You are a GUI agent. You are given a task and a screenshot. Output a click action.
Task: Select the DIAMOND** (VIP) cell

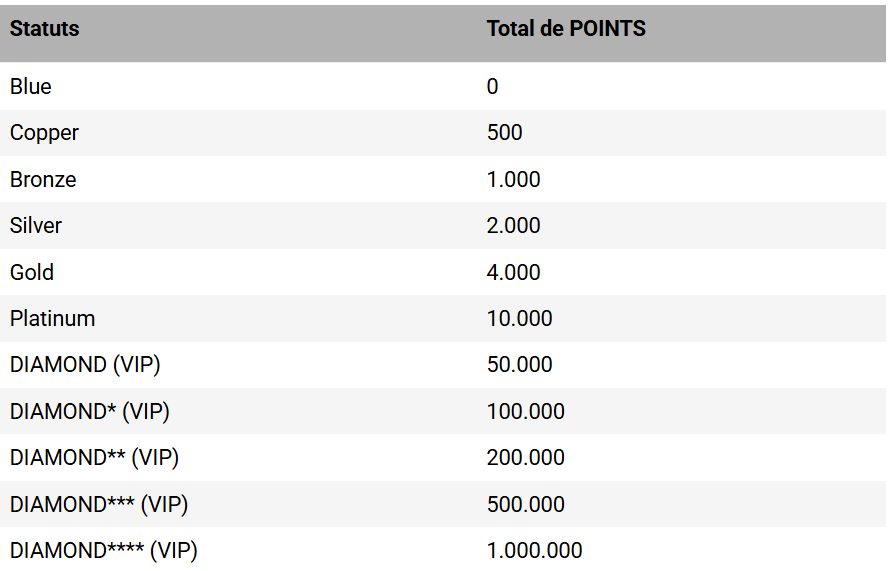point(94,458)
